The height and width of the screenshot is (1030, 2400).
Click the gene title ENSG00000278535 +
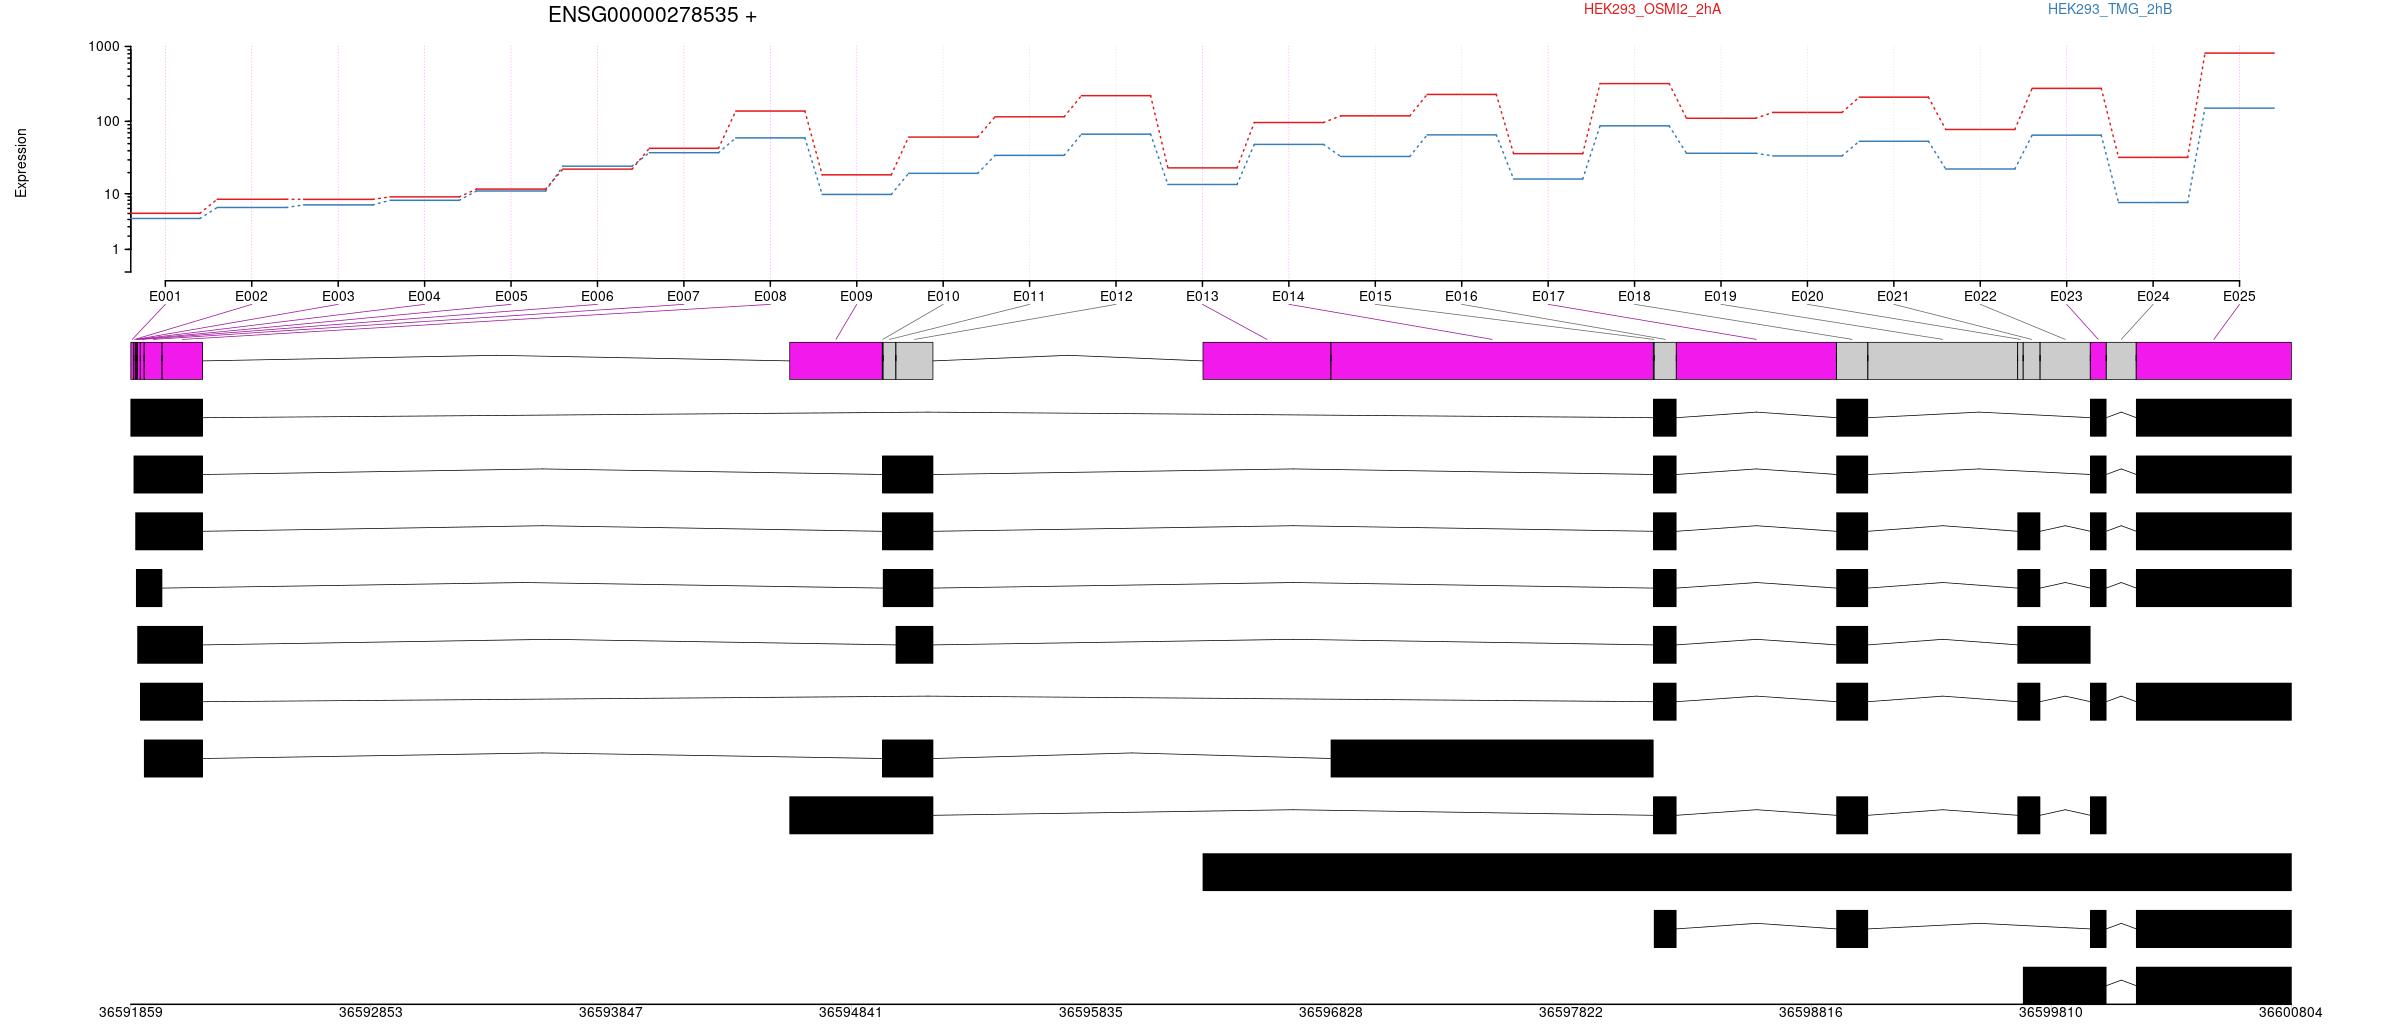click(652, 15)
